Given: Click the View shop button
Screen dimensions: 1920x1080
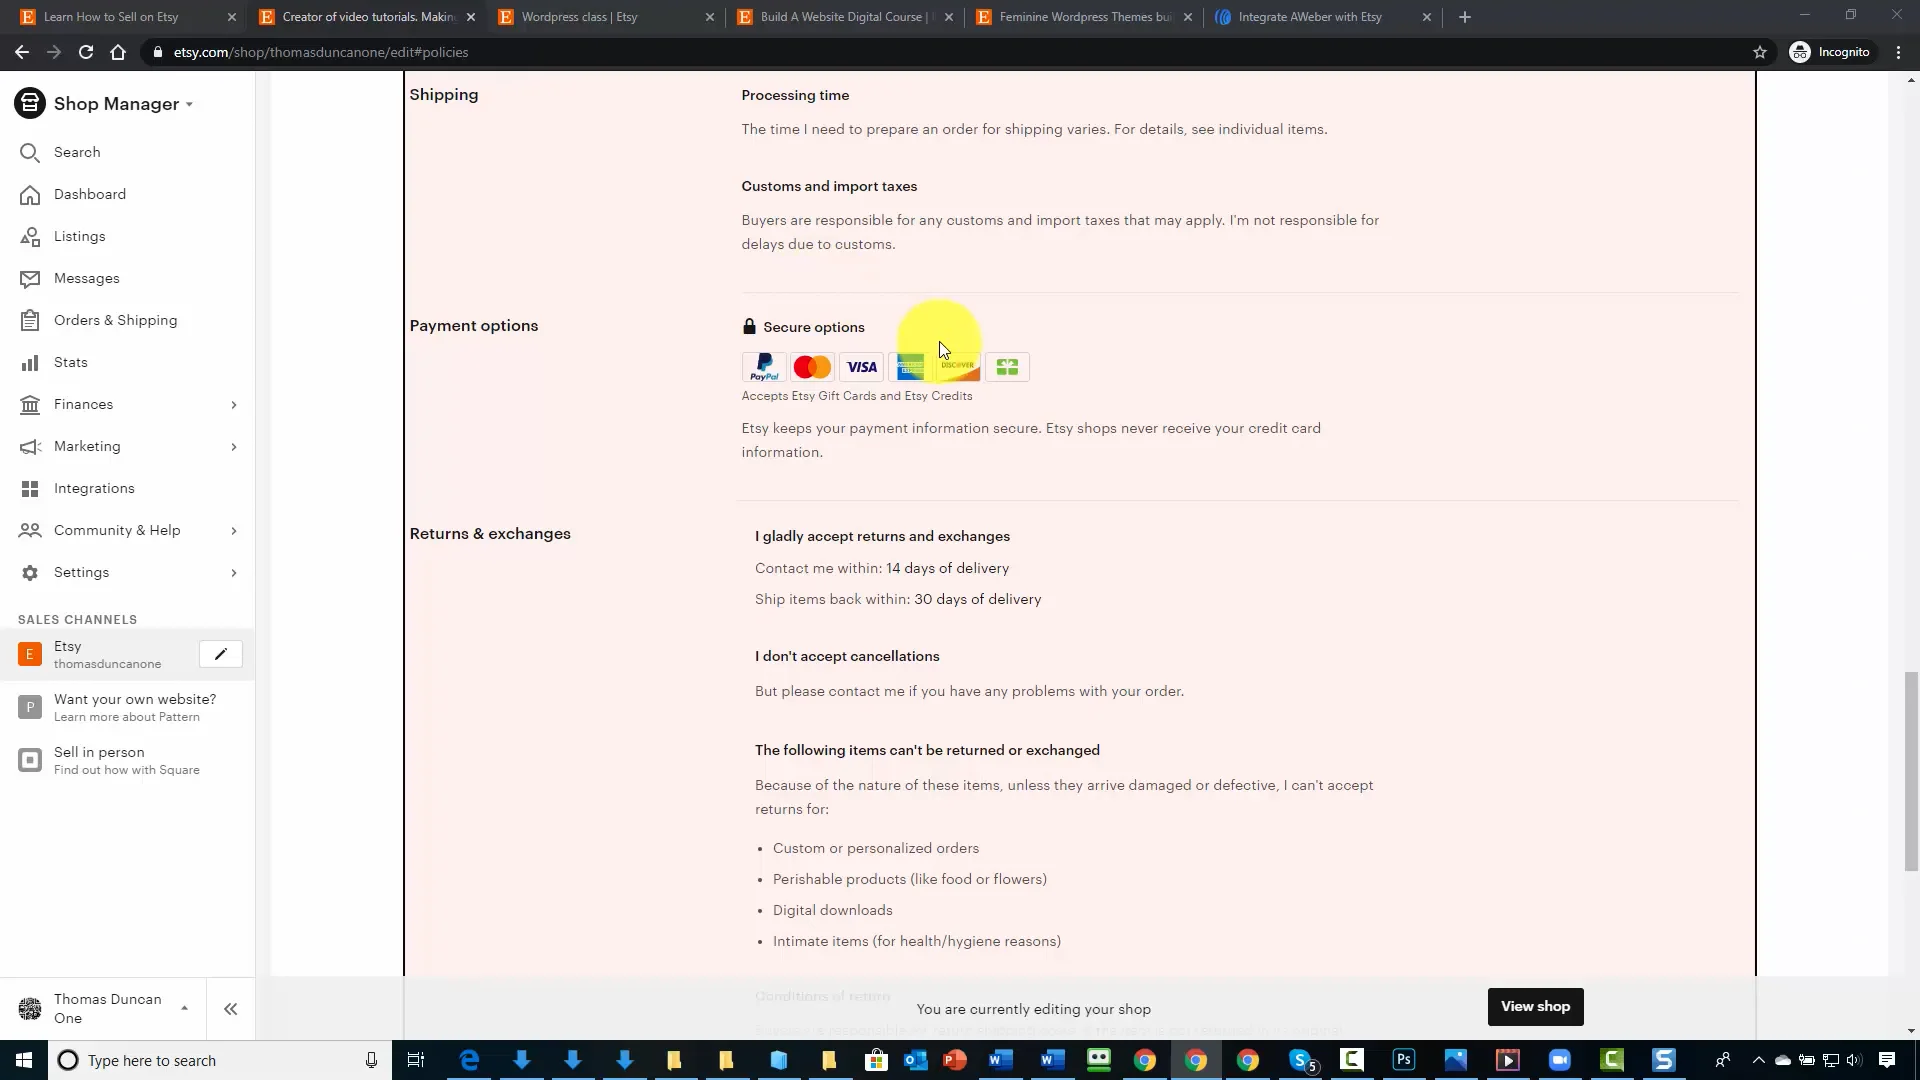Looking at the screenshot, I should pyautogui.click(x=1535, y=1007).
